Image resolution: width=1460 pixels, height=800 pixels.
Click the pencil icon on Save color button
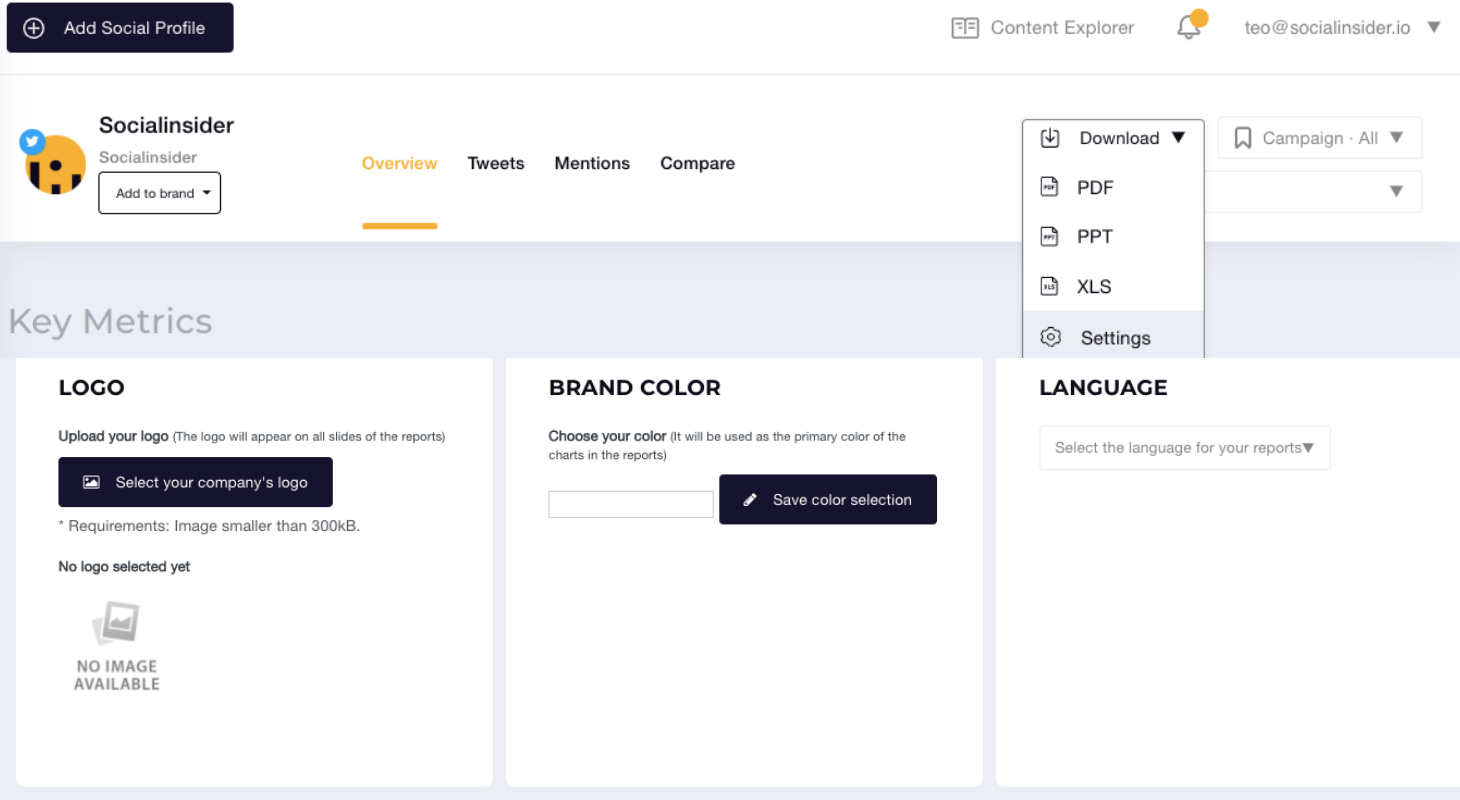pos(750,500)
